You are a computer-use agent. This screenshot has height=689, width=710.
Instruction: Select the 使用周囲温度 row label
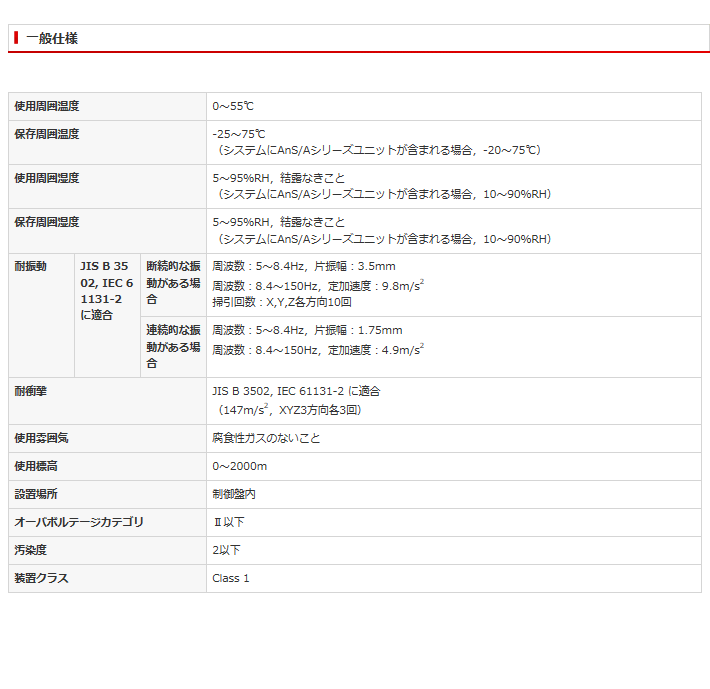[x=47, y=106]
